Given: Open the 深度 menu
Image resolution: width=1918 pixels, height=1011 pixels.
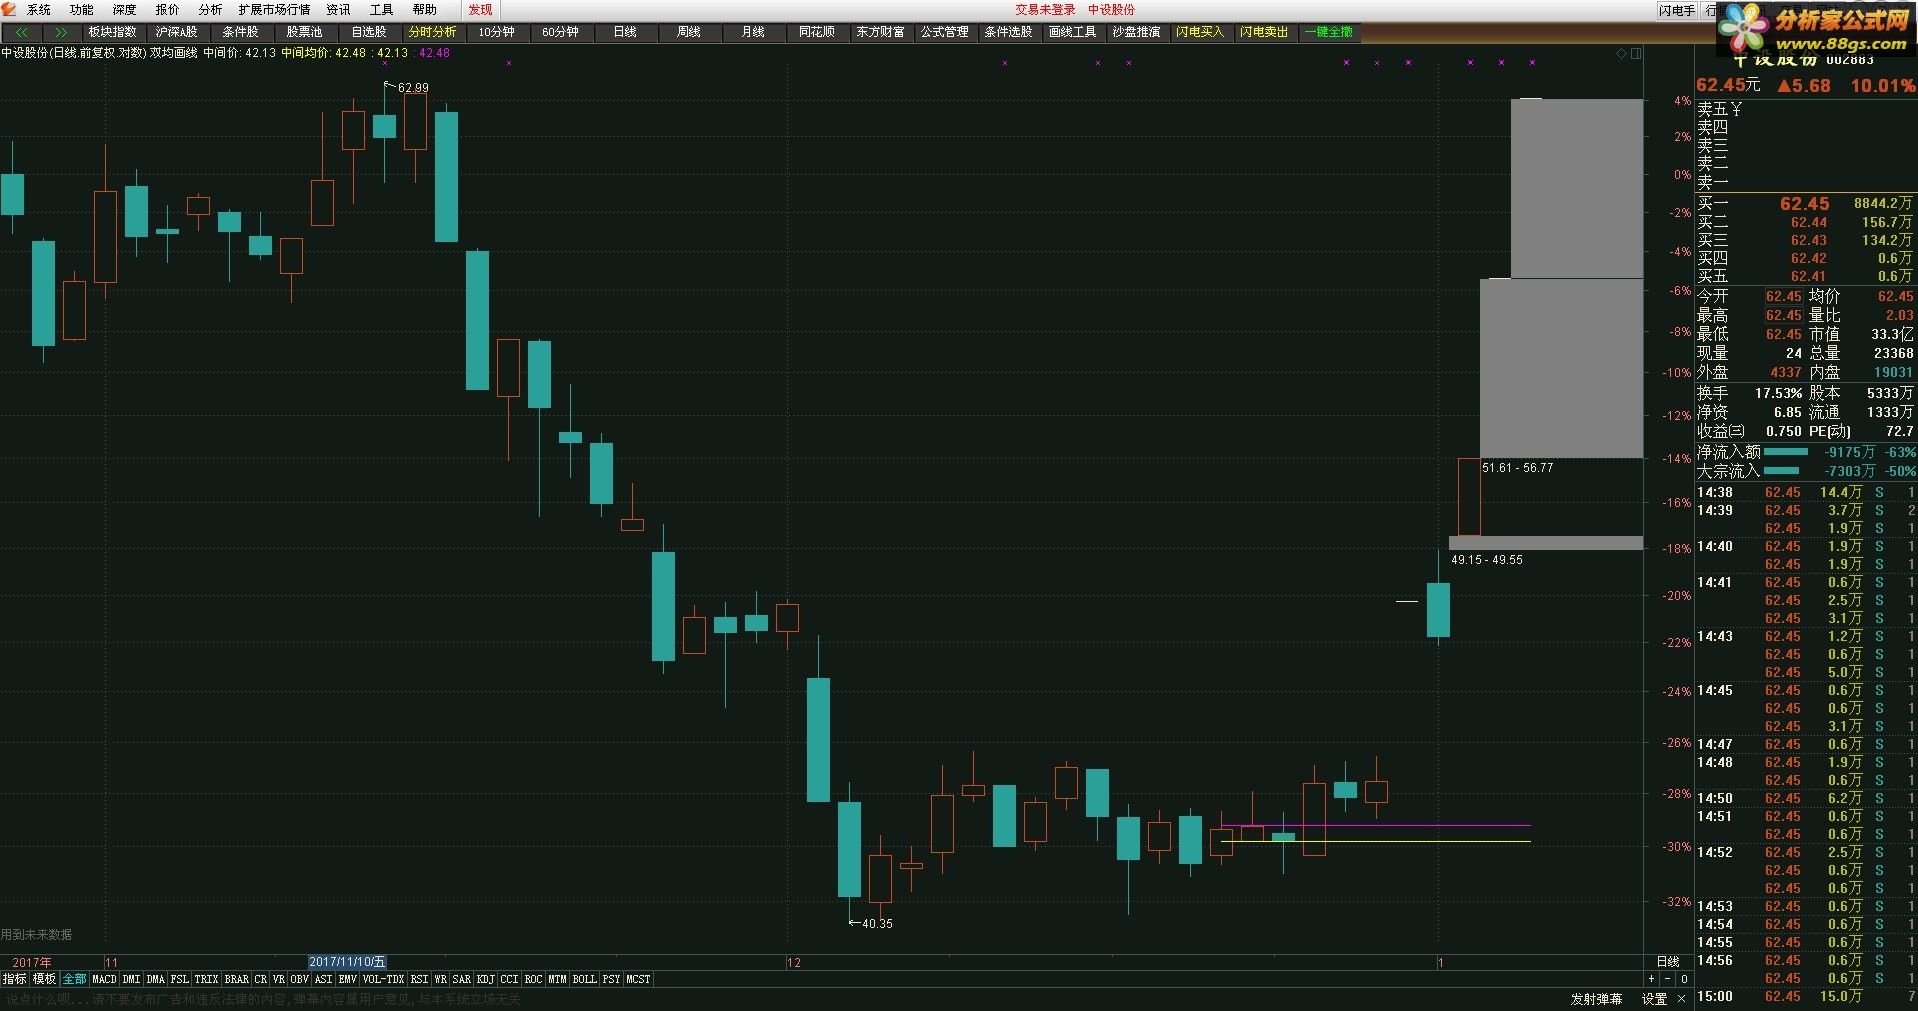Looking at the screenshot, I should click(x=124, y=10).
